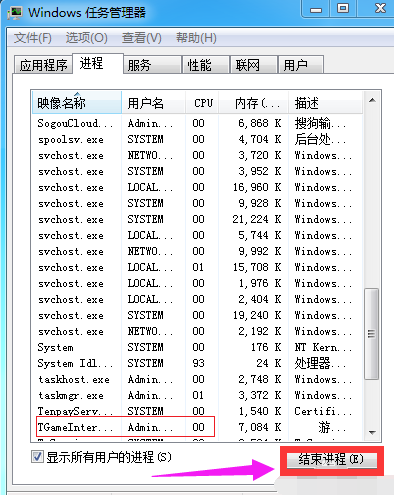Open the 选项(O) menu
The image size is (394, 498).
tap(86, 38)
